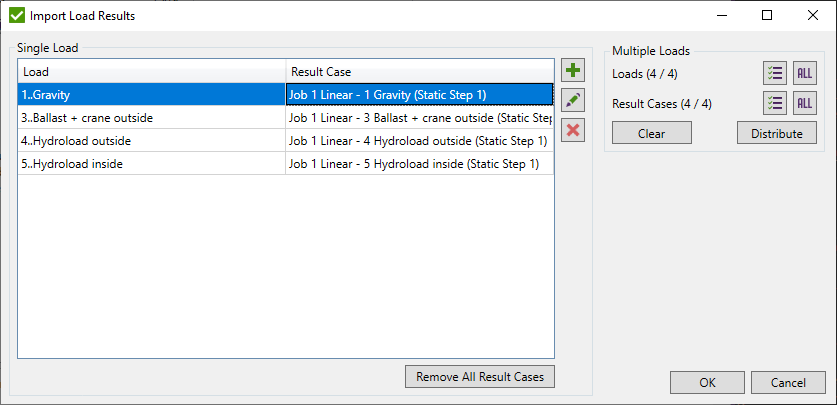The width and height of the screenshot is (837, 405).
Task: Click the Load column header
Action: 150,72
